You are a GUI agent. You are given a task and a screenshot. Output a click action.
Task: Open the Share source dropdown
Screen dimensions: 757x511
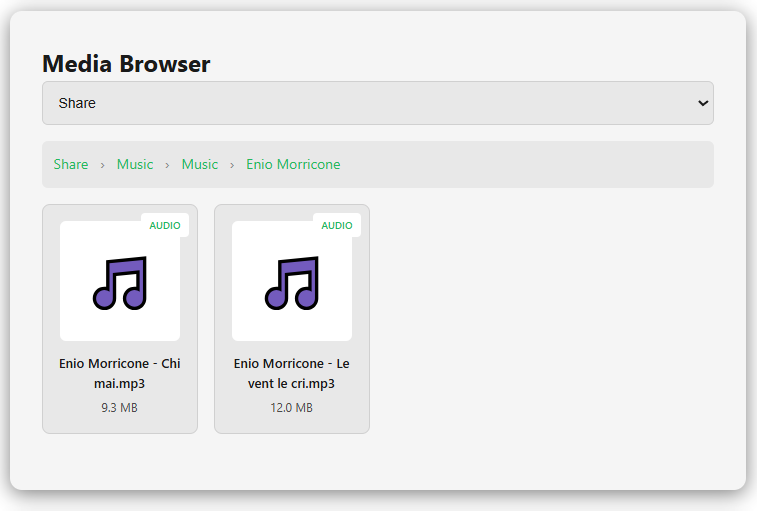(x=377, y=103)
